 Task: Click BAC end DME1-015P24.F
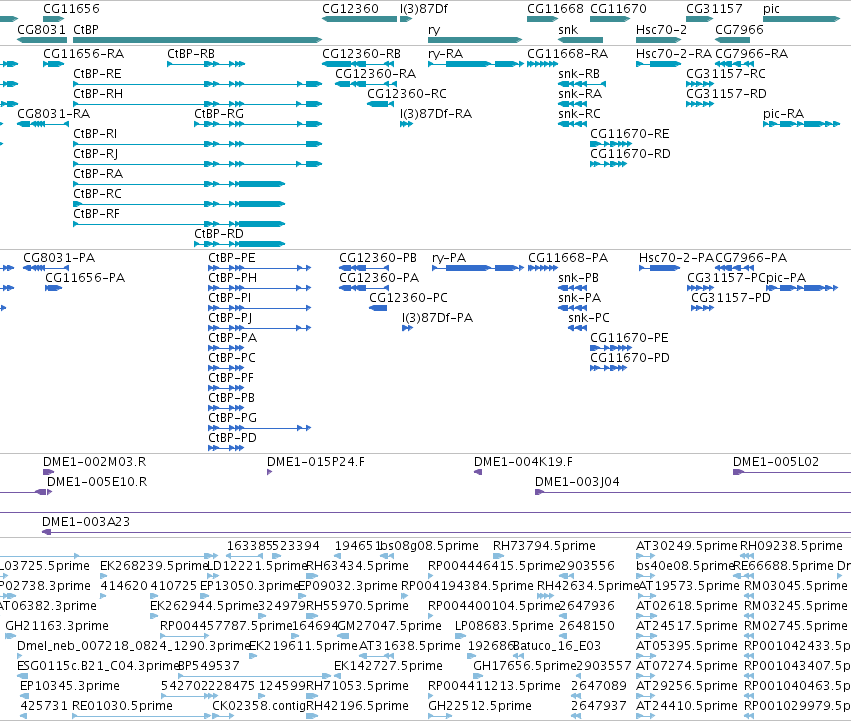[x=270, y=472]
